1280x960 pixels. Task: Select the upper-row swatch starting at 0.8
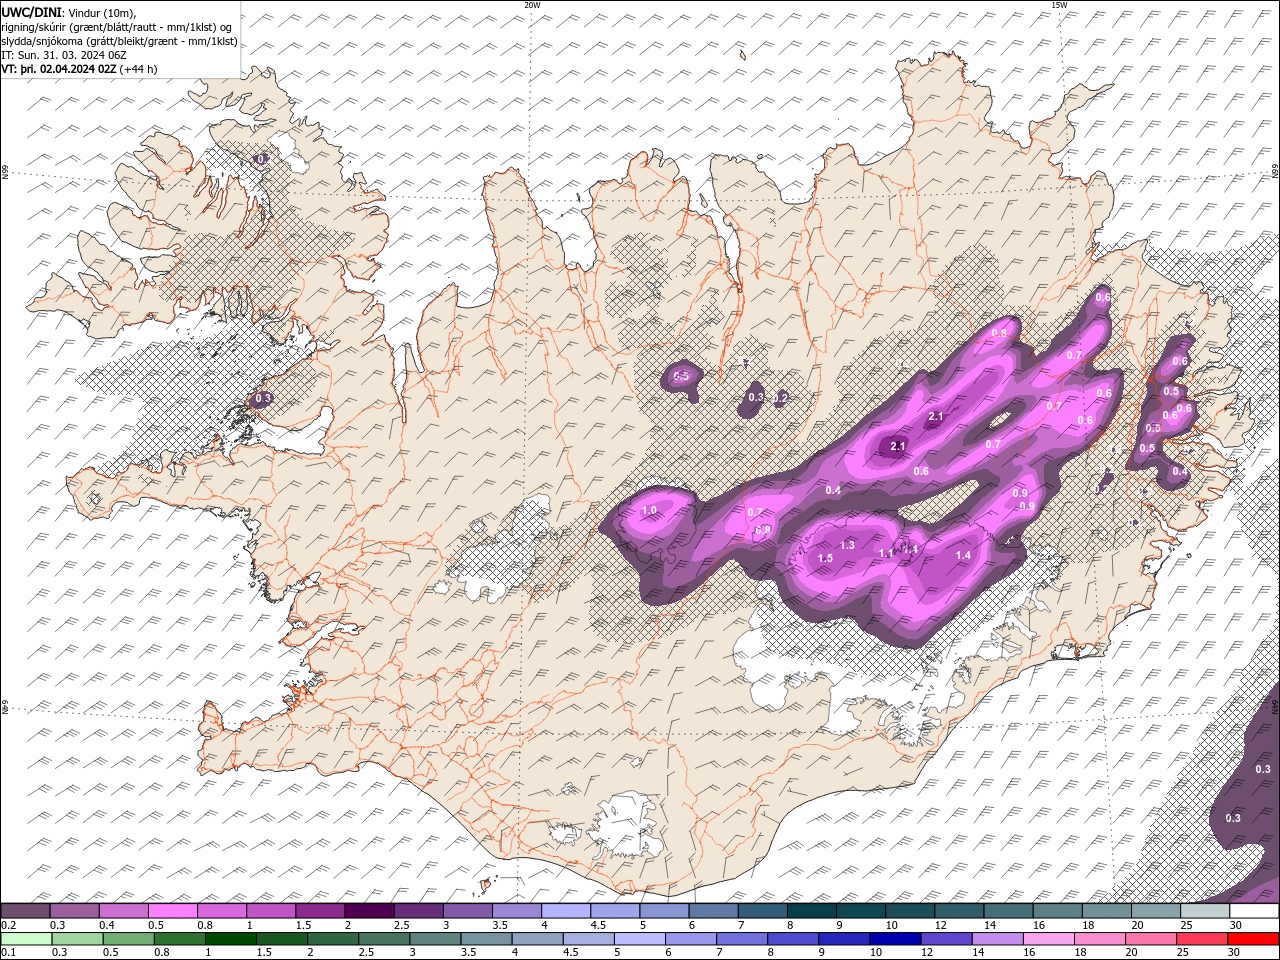tap(221, 911)
